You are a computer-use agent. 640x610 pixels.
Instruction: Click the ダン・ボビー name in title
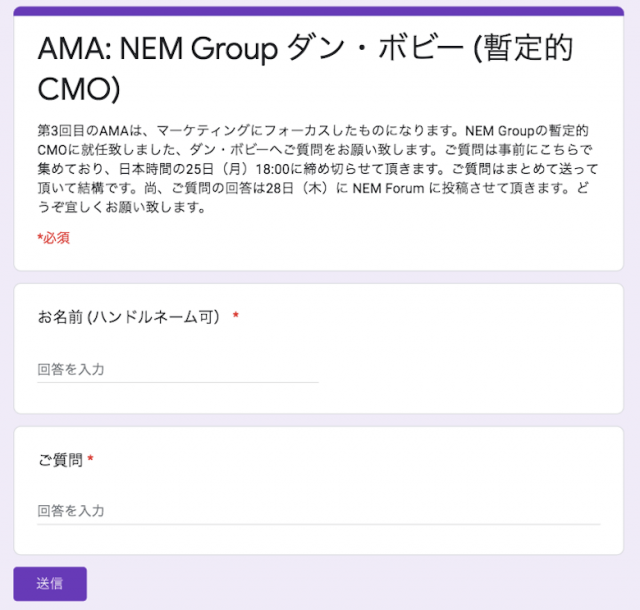pos(375,48)
